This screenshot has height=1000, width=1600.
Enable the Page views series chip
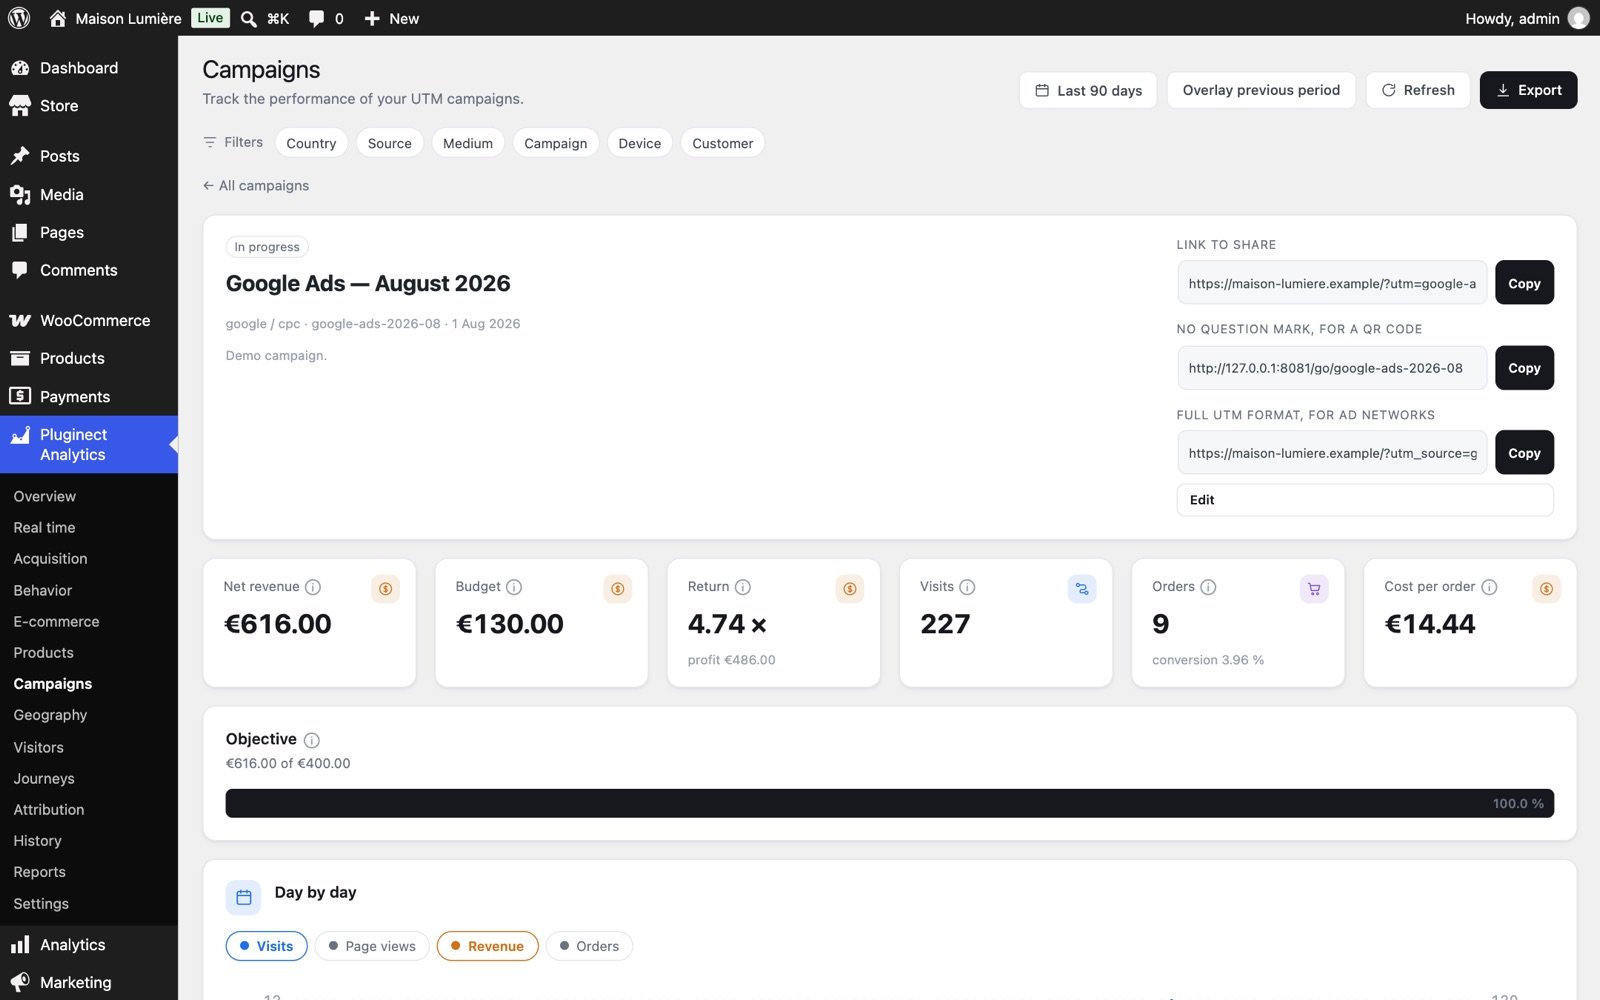pos(372,946)
